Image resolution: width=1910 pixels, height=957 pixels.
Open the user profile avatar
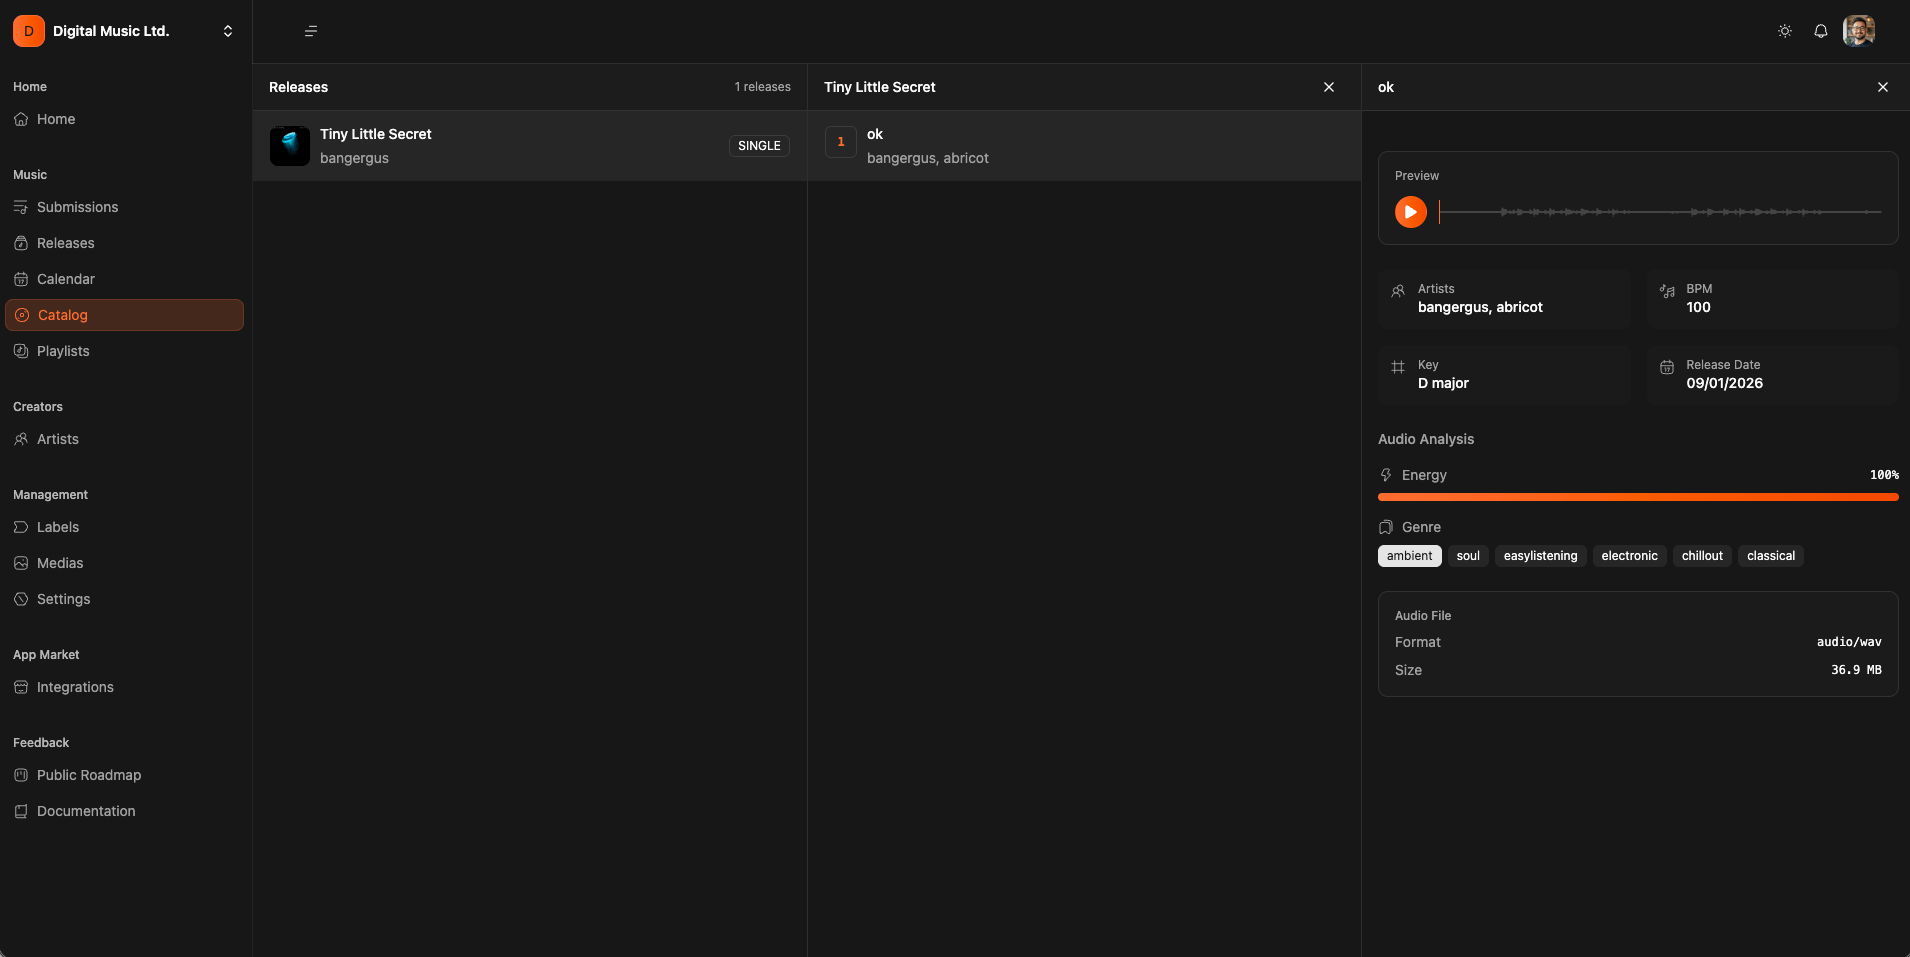pos(1859,31)
